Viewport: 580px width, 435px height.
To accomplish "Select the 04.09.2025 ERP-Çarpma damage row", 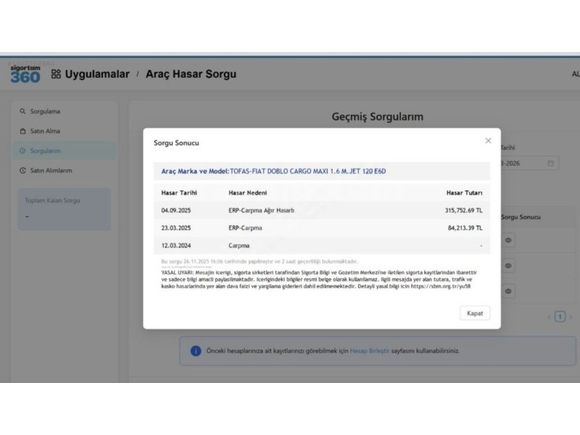I will coord(322,210).
